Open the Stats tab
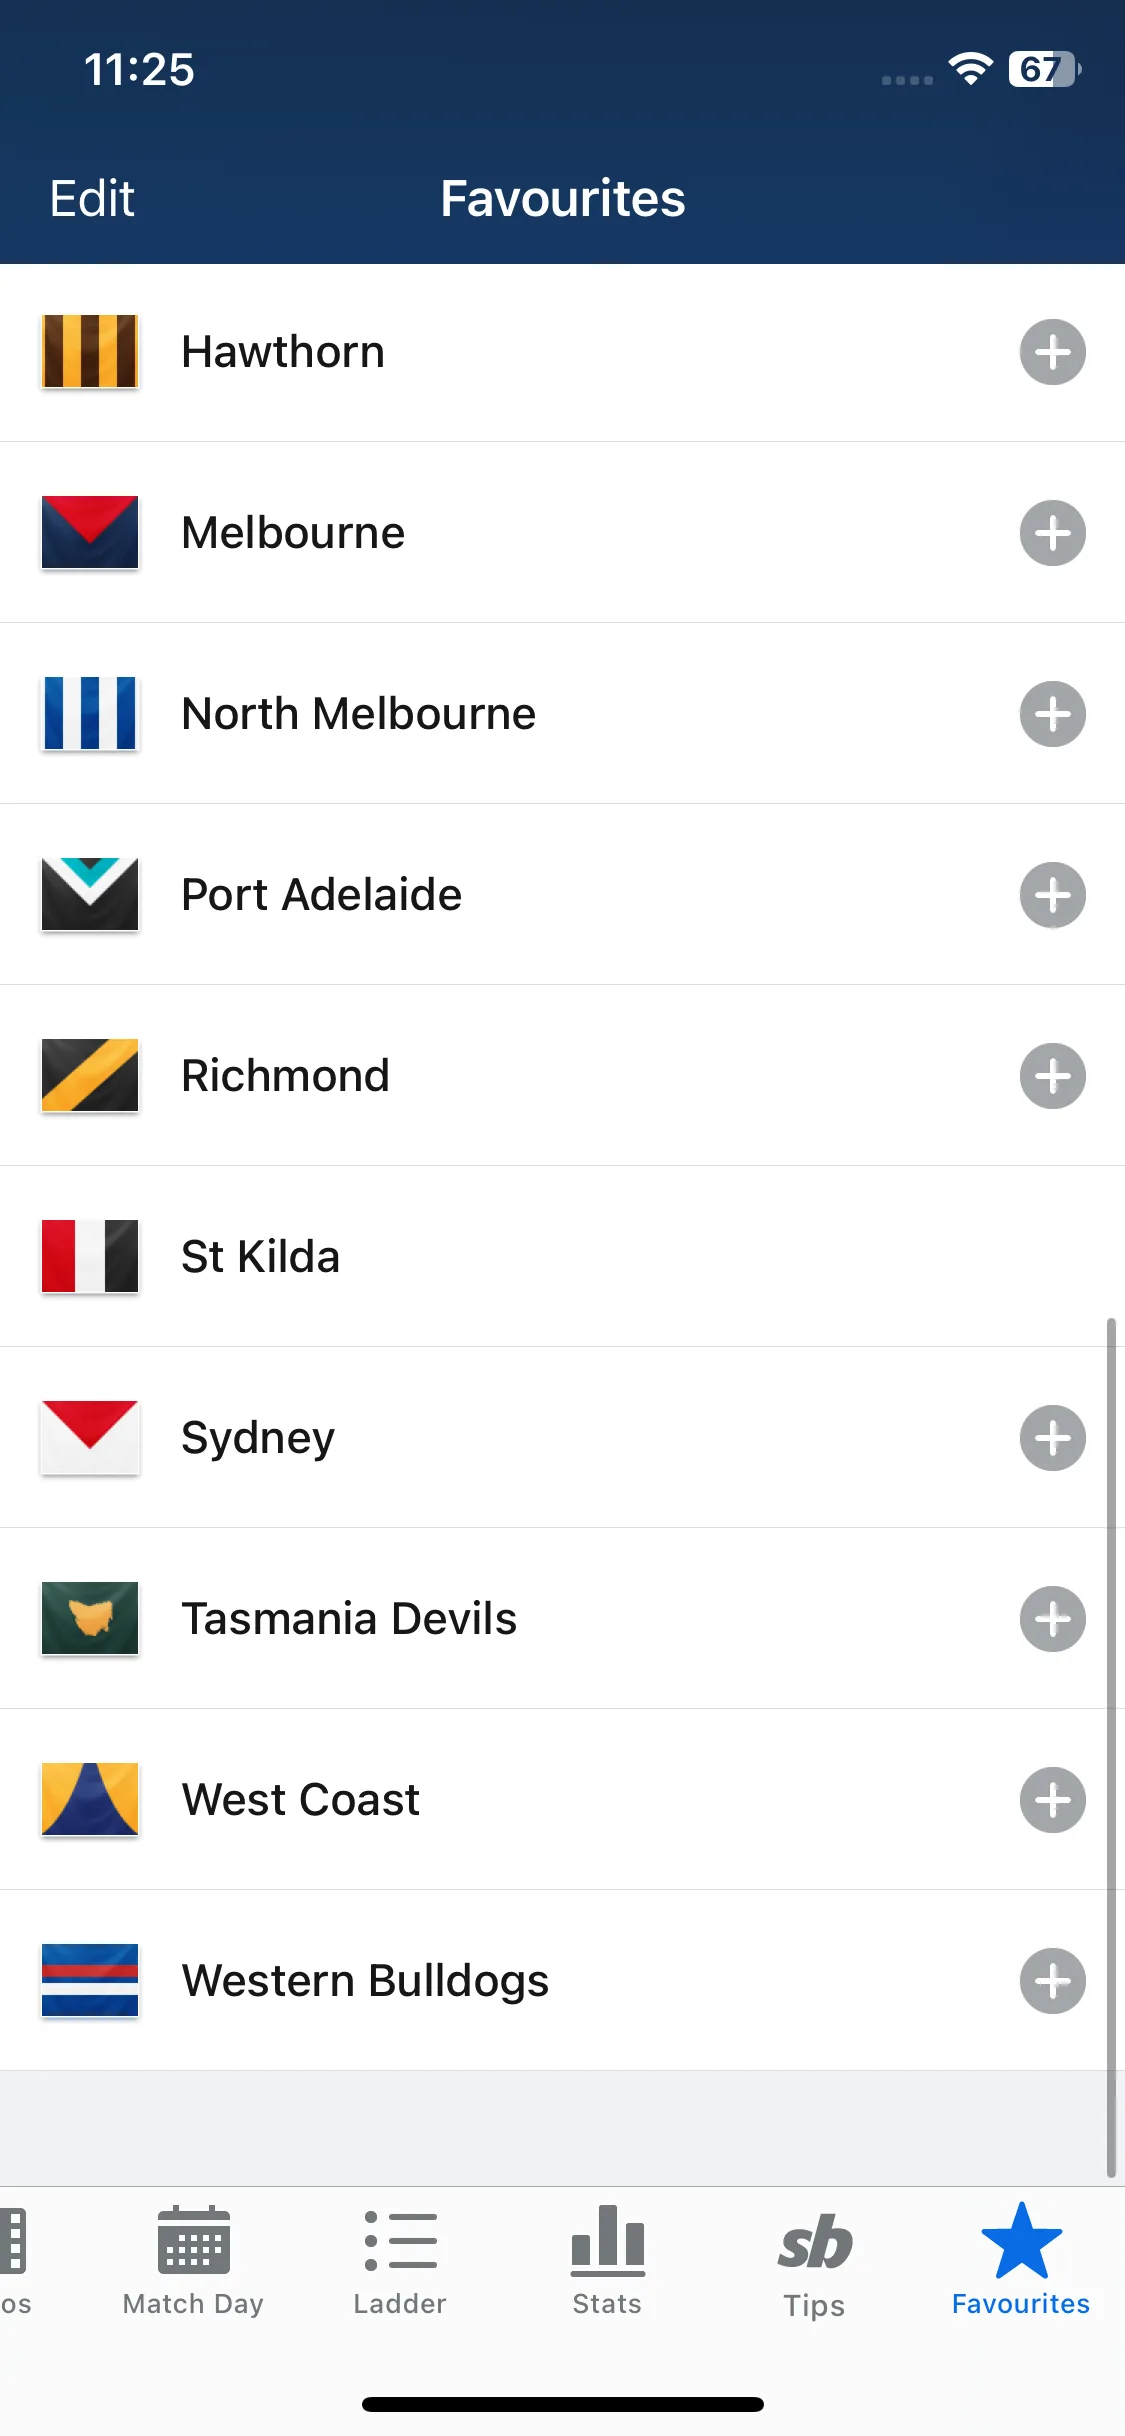Screen dimensions: 1125x2436 click(607, 2260)
